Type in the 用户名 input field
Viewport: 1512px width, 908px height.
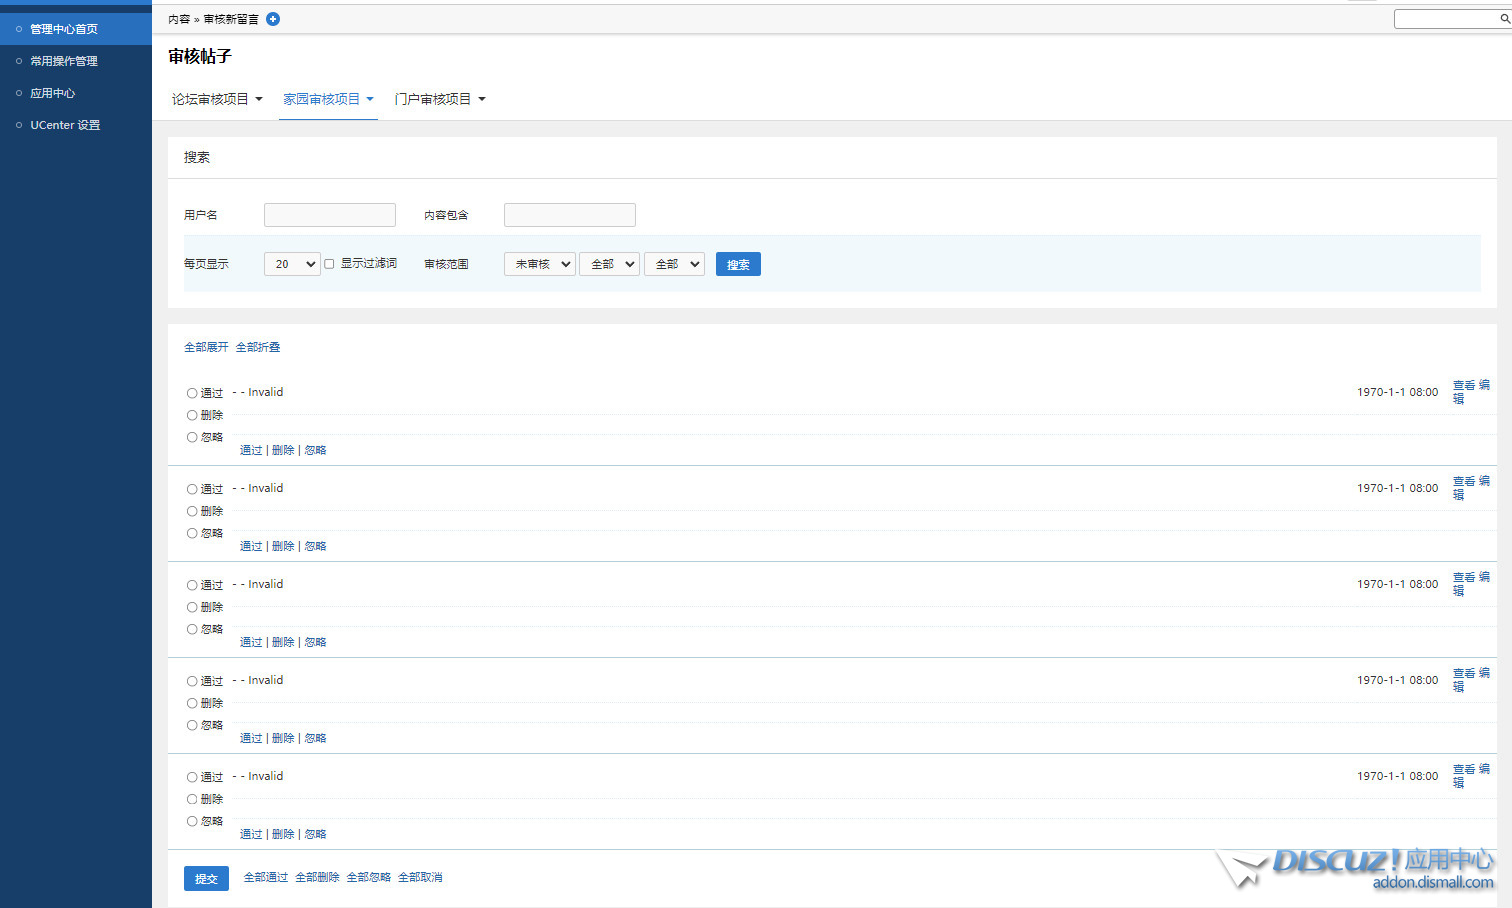tap(330, 215)
